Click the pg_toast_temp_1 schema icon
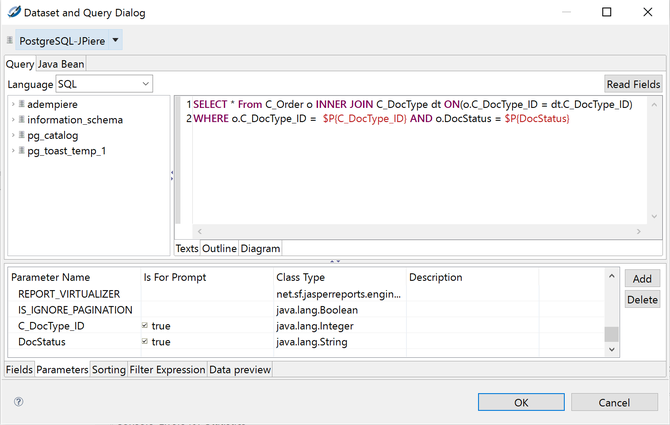The height and width of the screenshot is (425, 670). pyautogui.click(x=21, y=151)
